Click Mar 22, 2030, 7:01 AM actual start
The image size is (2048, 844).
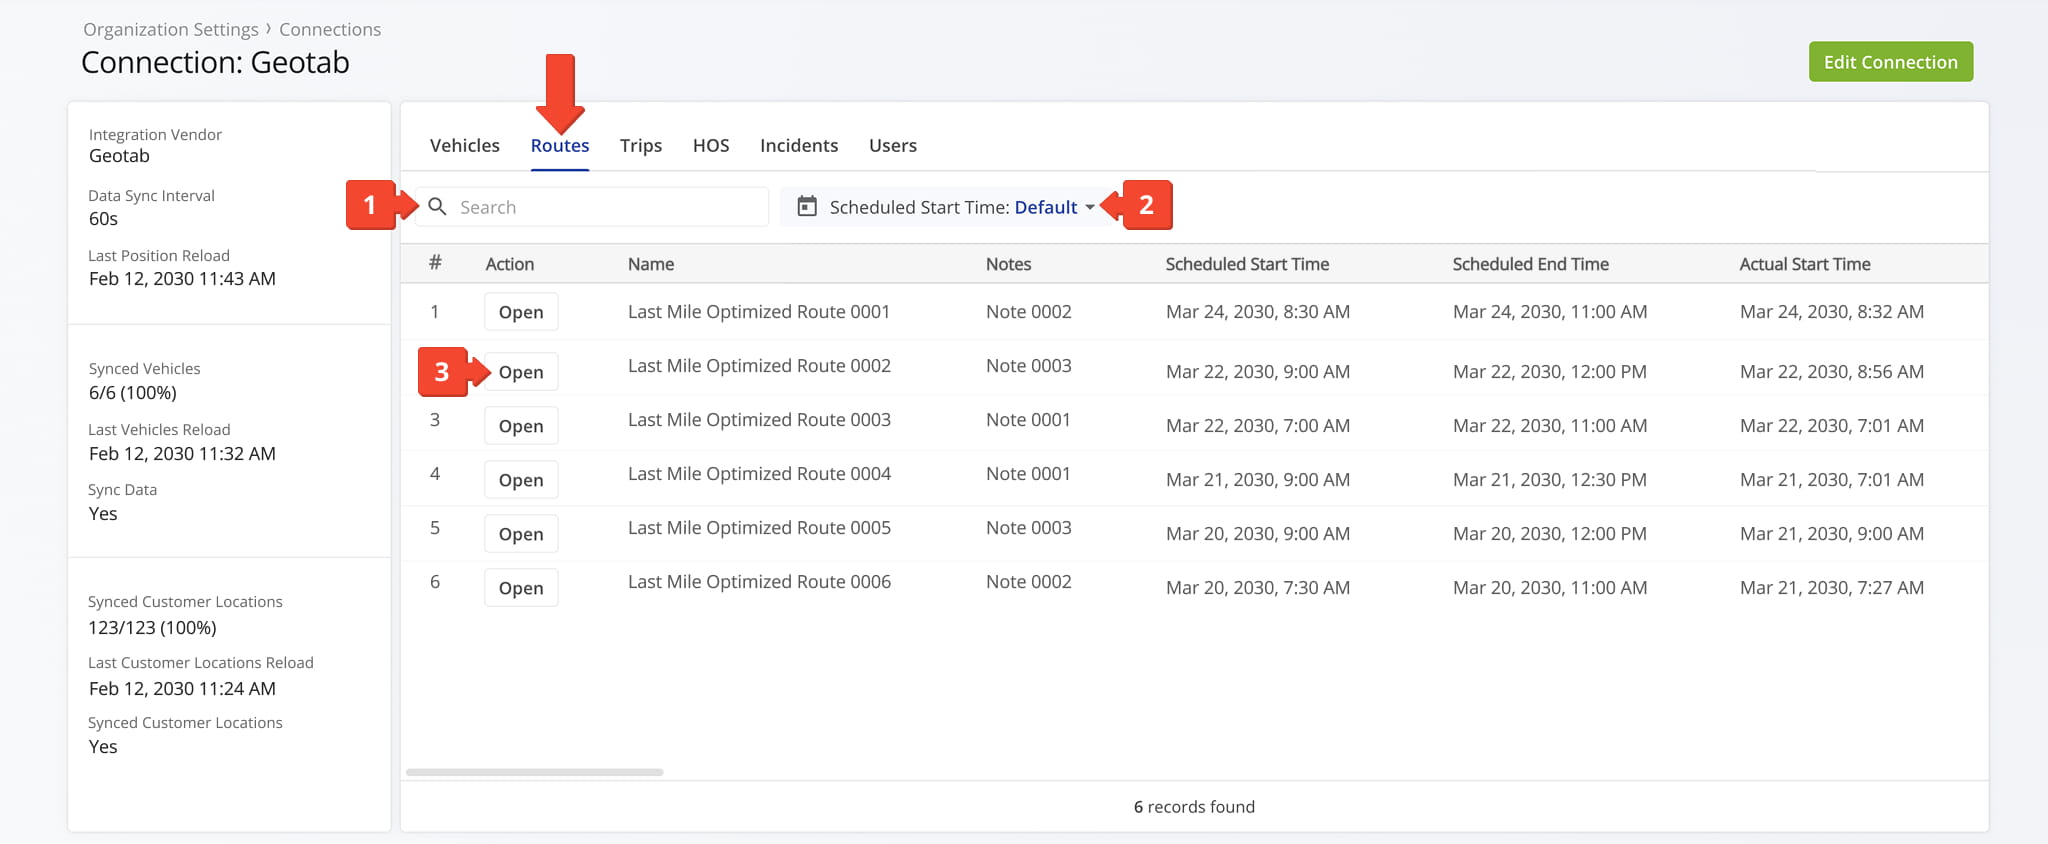click(1831, 426)
